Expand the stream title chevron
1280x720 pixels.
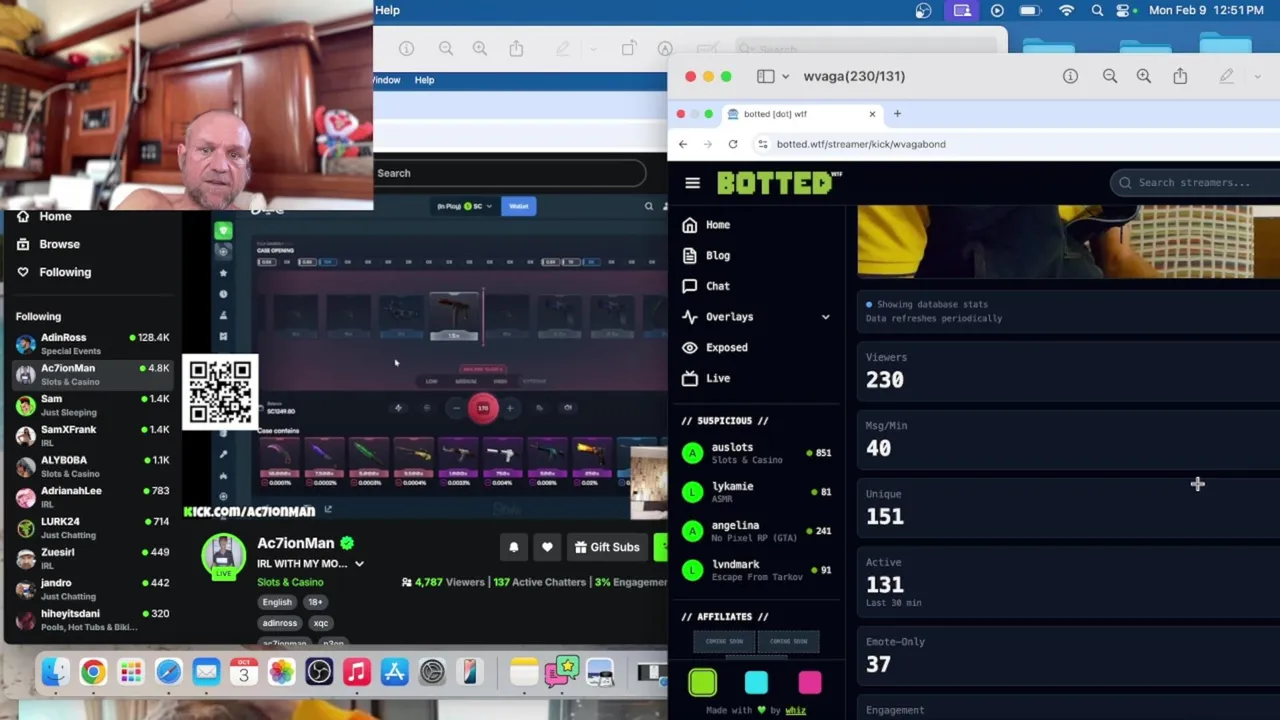(359, 564)
